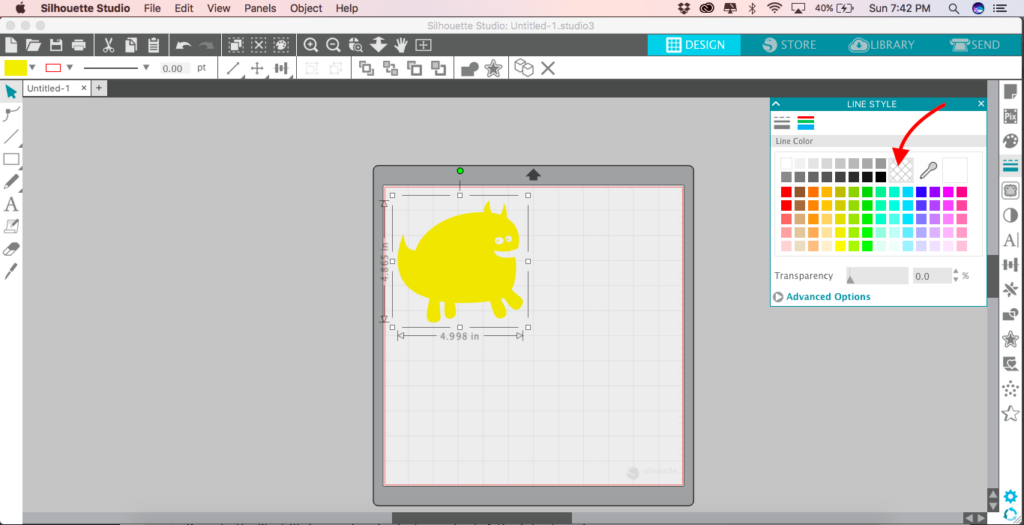This screenshot has height=525, width=1024.
Task: Open the STORE tab
Action: 789,45
